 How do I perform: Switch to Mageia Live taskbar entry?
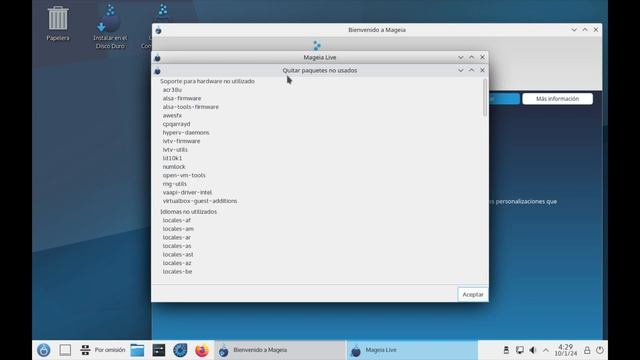coord(412,350)
